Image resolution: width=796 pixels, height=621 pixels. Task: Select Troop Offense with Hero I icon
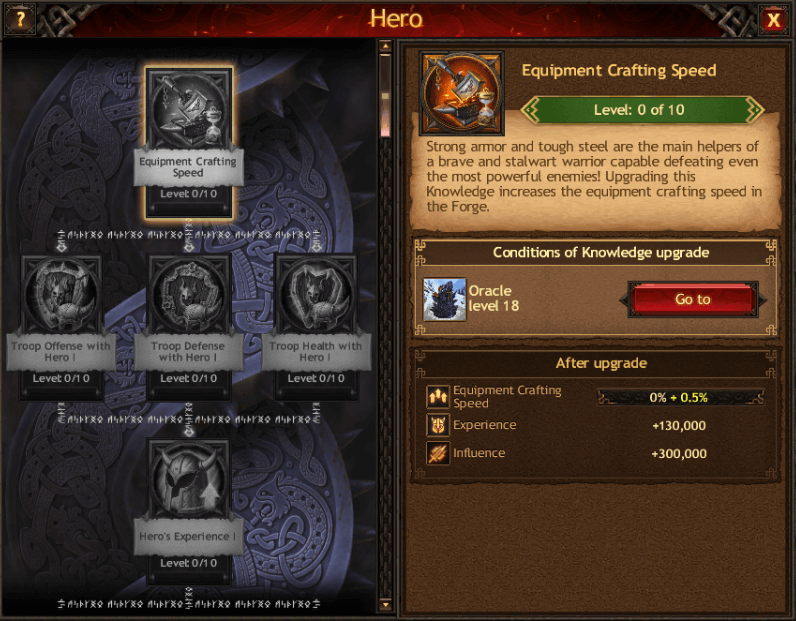tap(61, 295)
